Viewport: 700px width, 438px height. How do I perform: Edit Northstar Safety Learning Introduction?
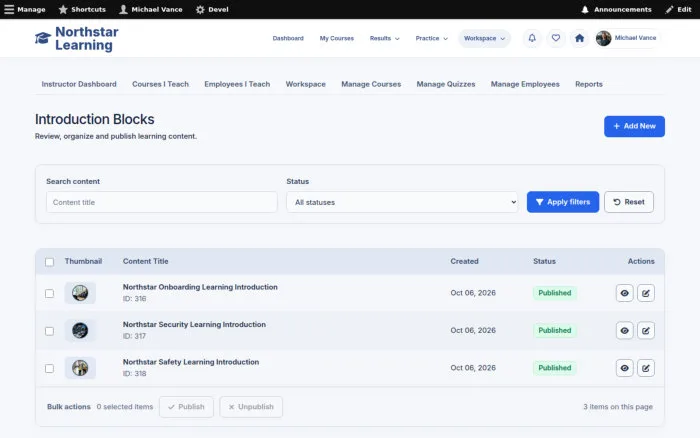click(646, 368)
